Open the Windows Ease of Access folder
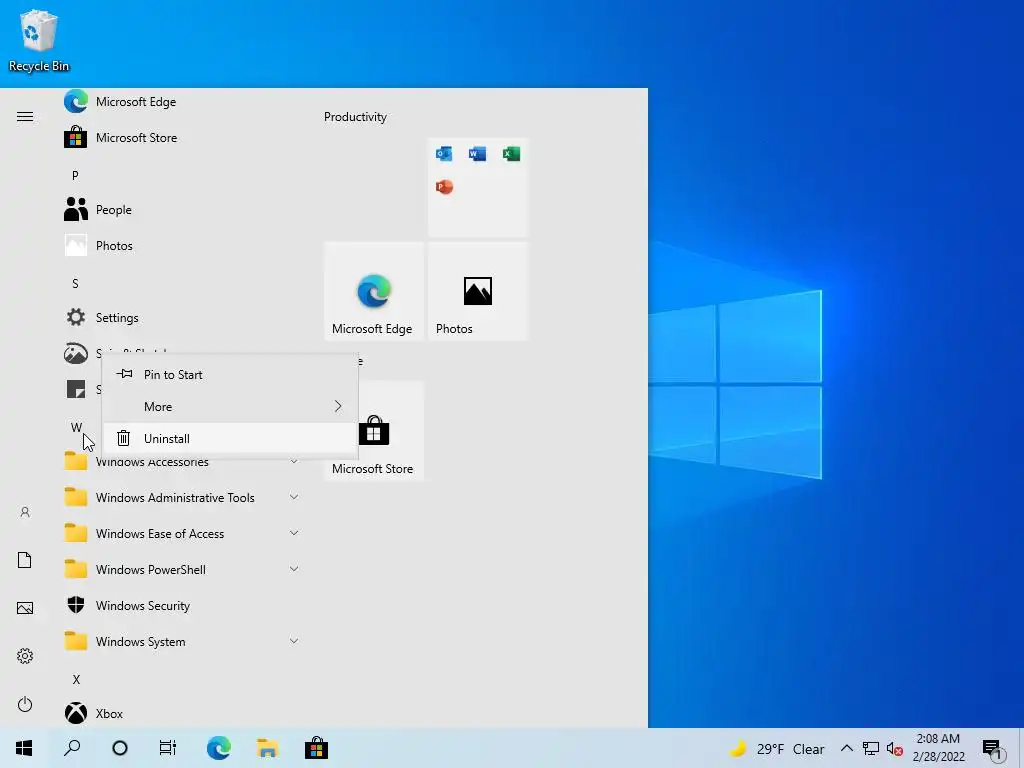The image size is (1024, 768). 181,534
